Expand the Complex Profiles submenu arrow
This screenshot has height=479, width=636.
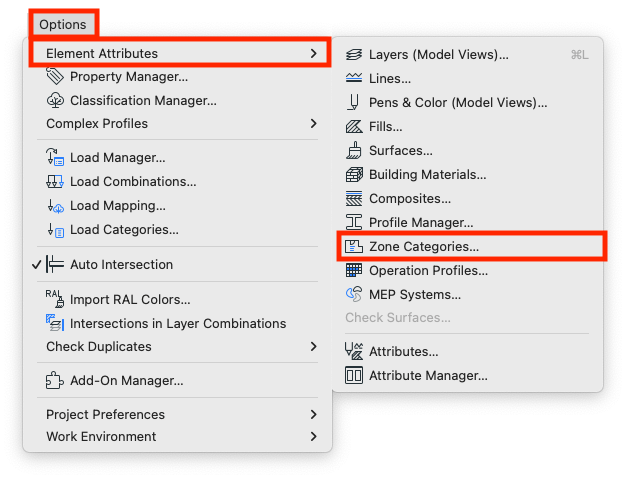313,123
